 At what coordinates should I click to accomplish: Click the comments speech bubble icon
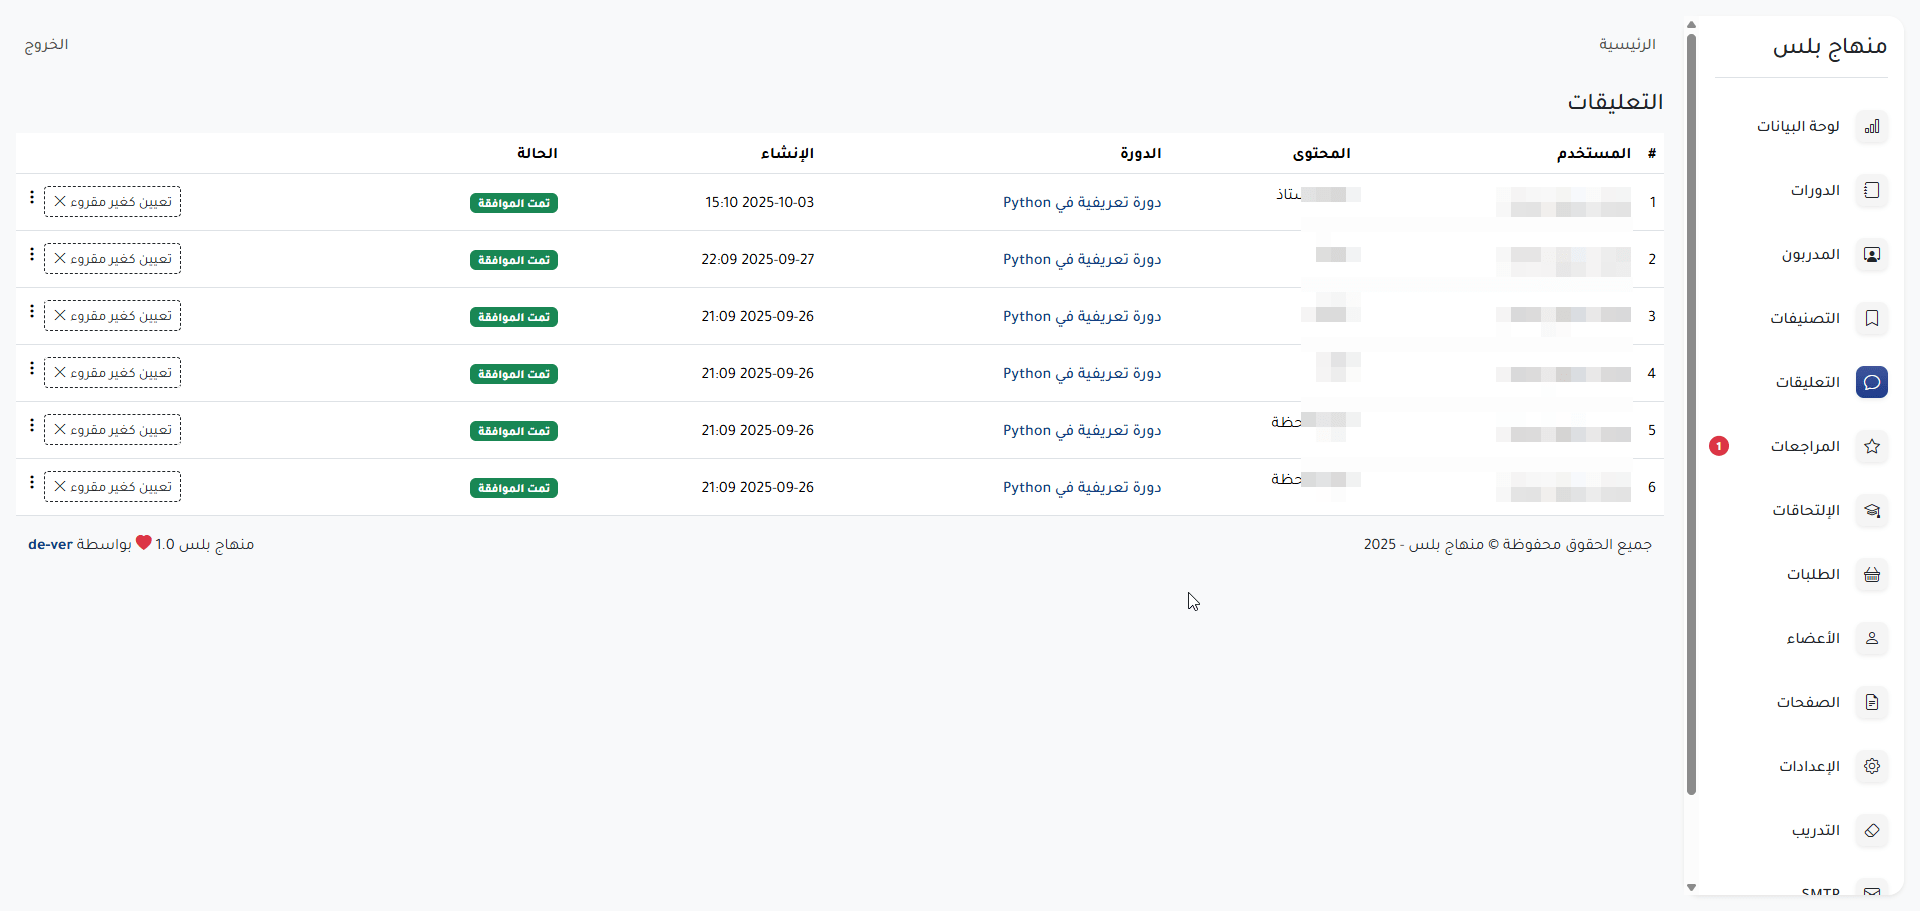(1871, 382)
